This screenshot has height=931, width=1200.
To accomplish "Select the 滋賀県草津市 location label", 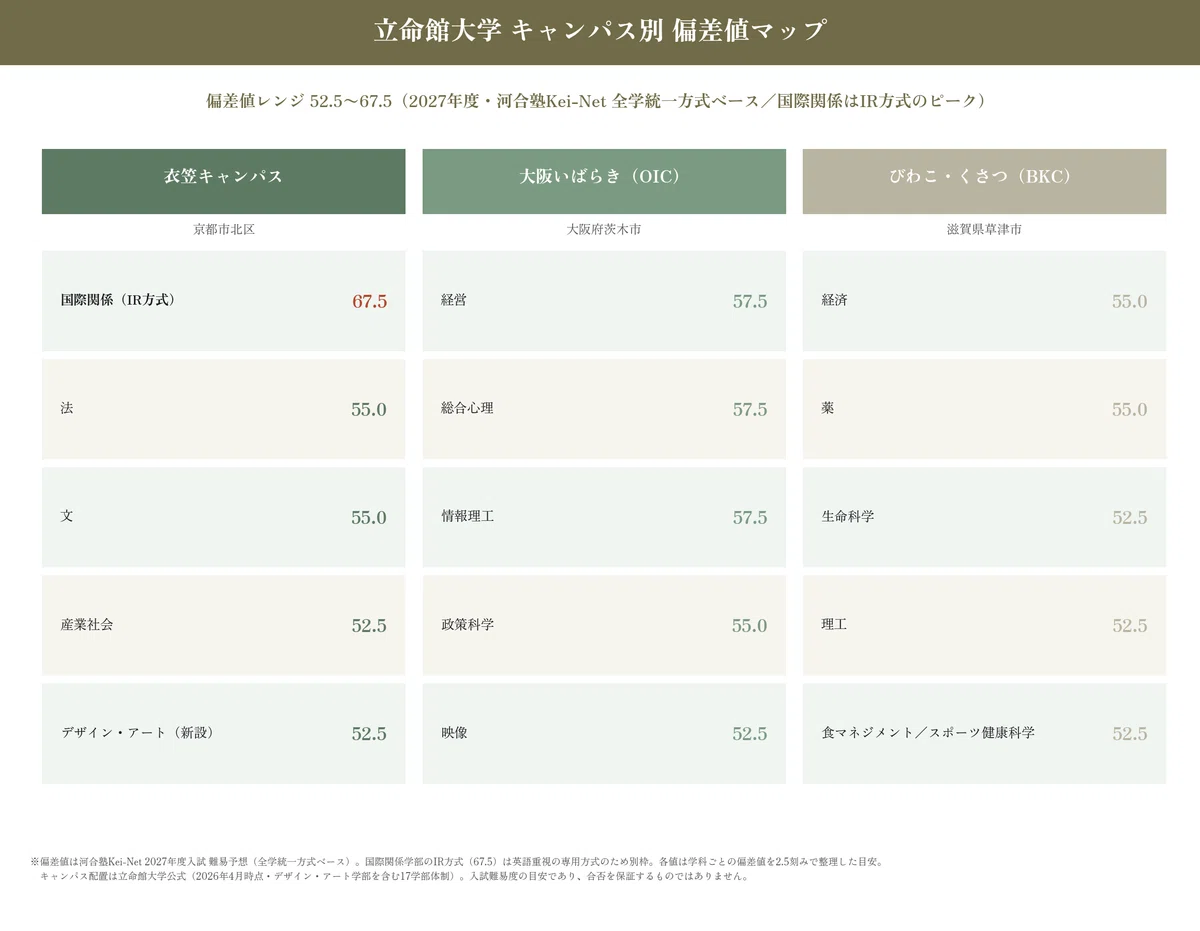I will click(x=984, y=230).
